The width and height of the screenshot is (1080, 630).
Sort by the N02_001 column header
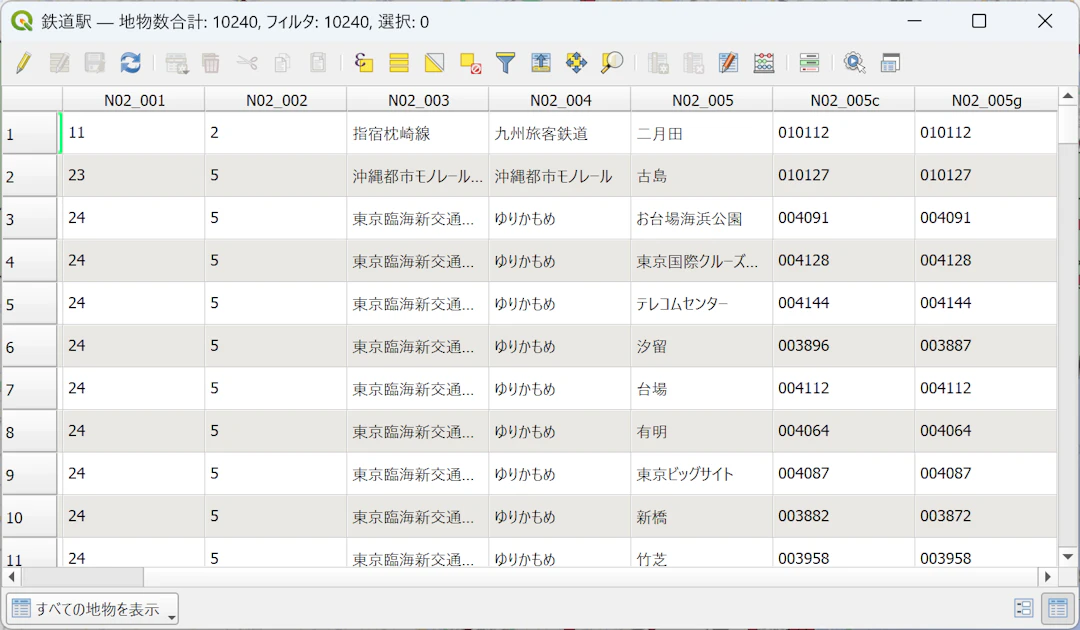coord(134,101)
